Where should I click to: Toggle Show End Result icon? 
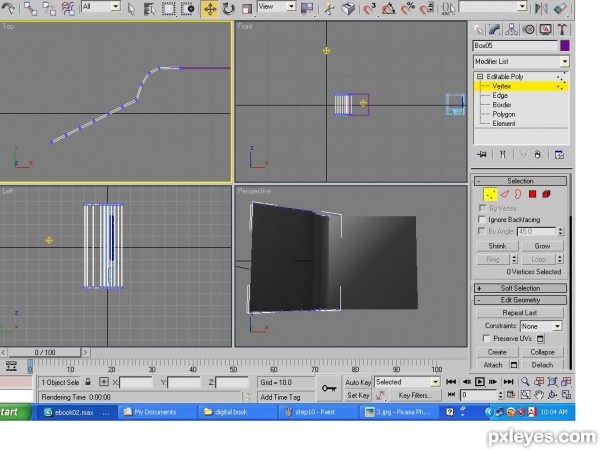(502, 155)
